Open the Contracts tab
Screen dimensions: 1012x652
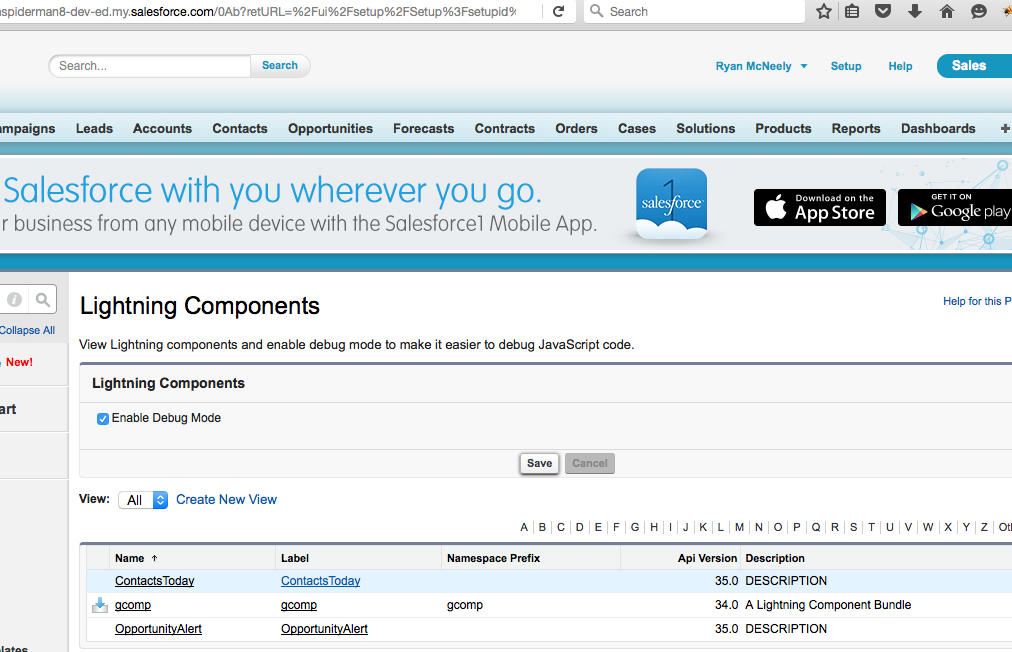point(505,128)
